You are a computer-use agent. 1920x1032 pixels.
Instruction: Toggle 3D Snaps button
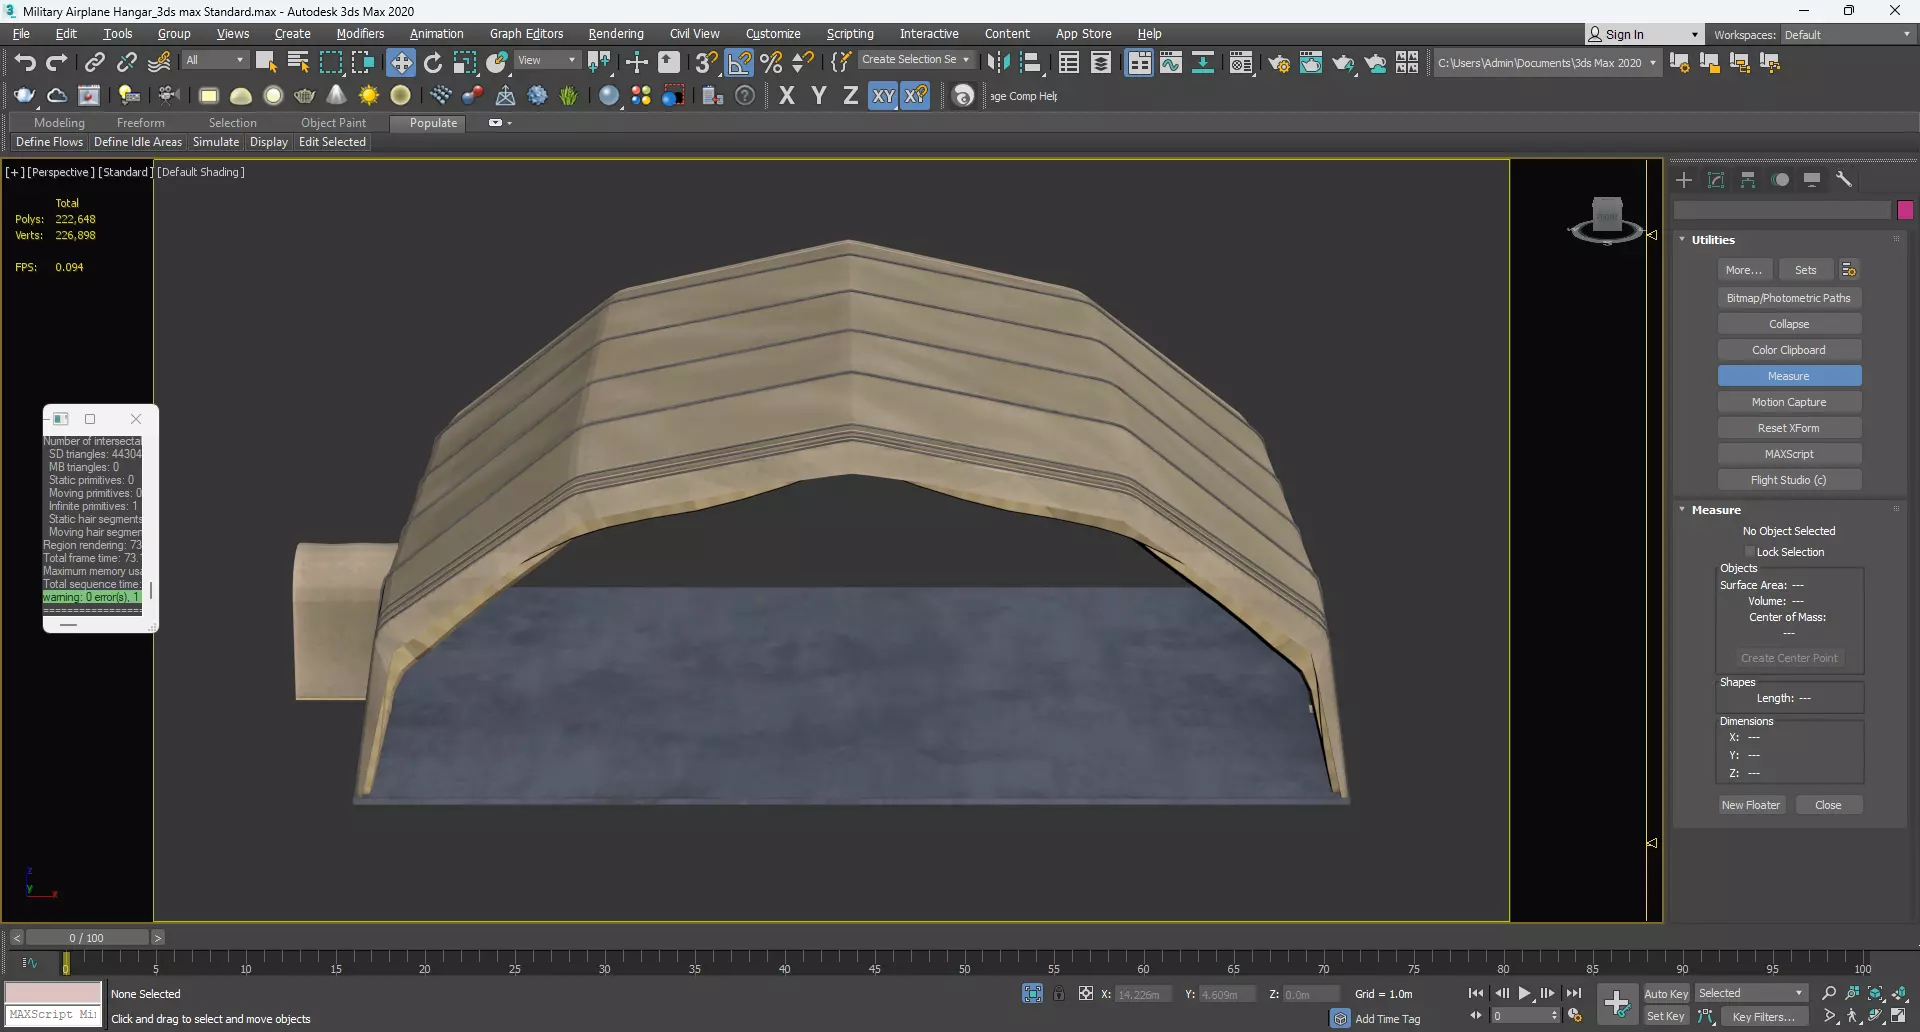[706, 62]
